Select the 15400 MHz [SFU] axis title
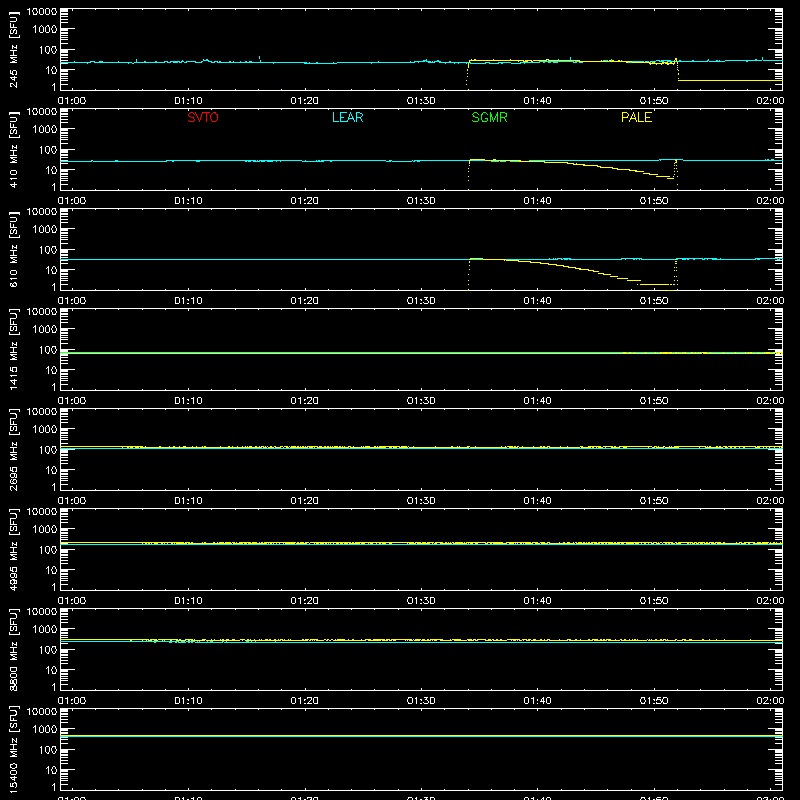This screenshot has width=800, height=800. (14, 749)
